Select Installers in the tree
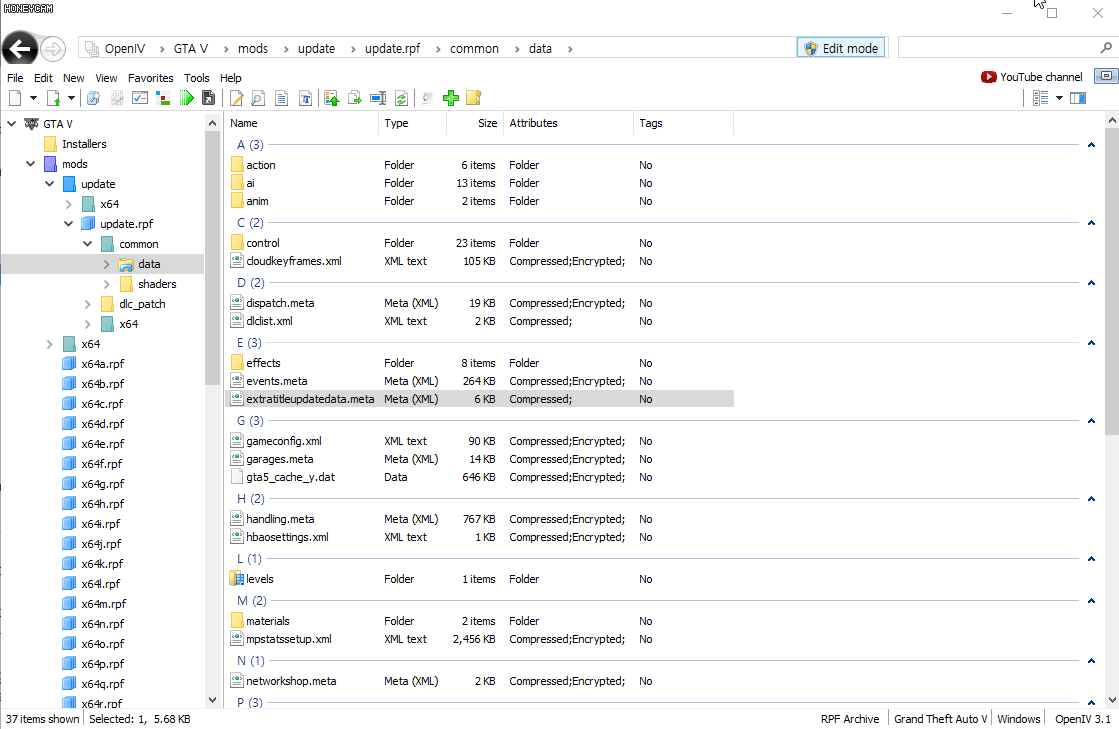Image resolution: width=1119 pixels, height=729 pixels. (x=84, y=144)
